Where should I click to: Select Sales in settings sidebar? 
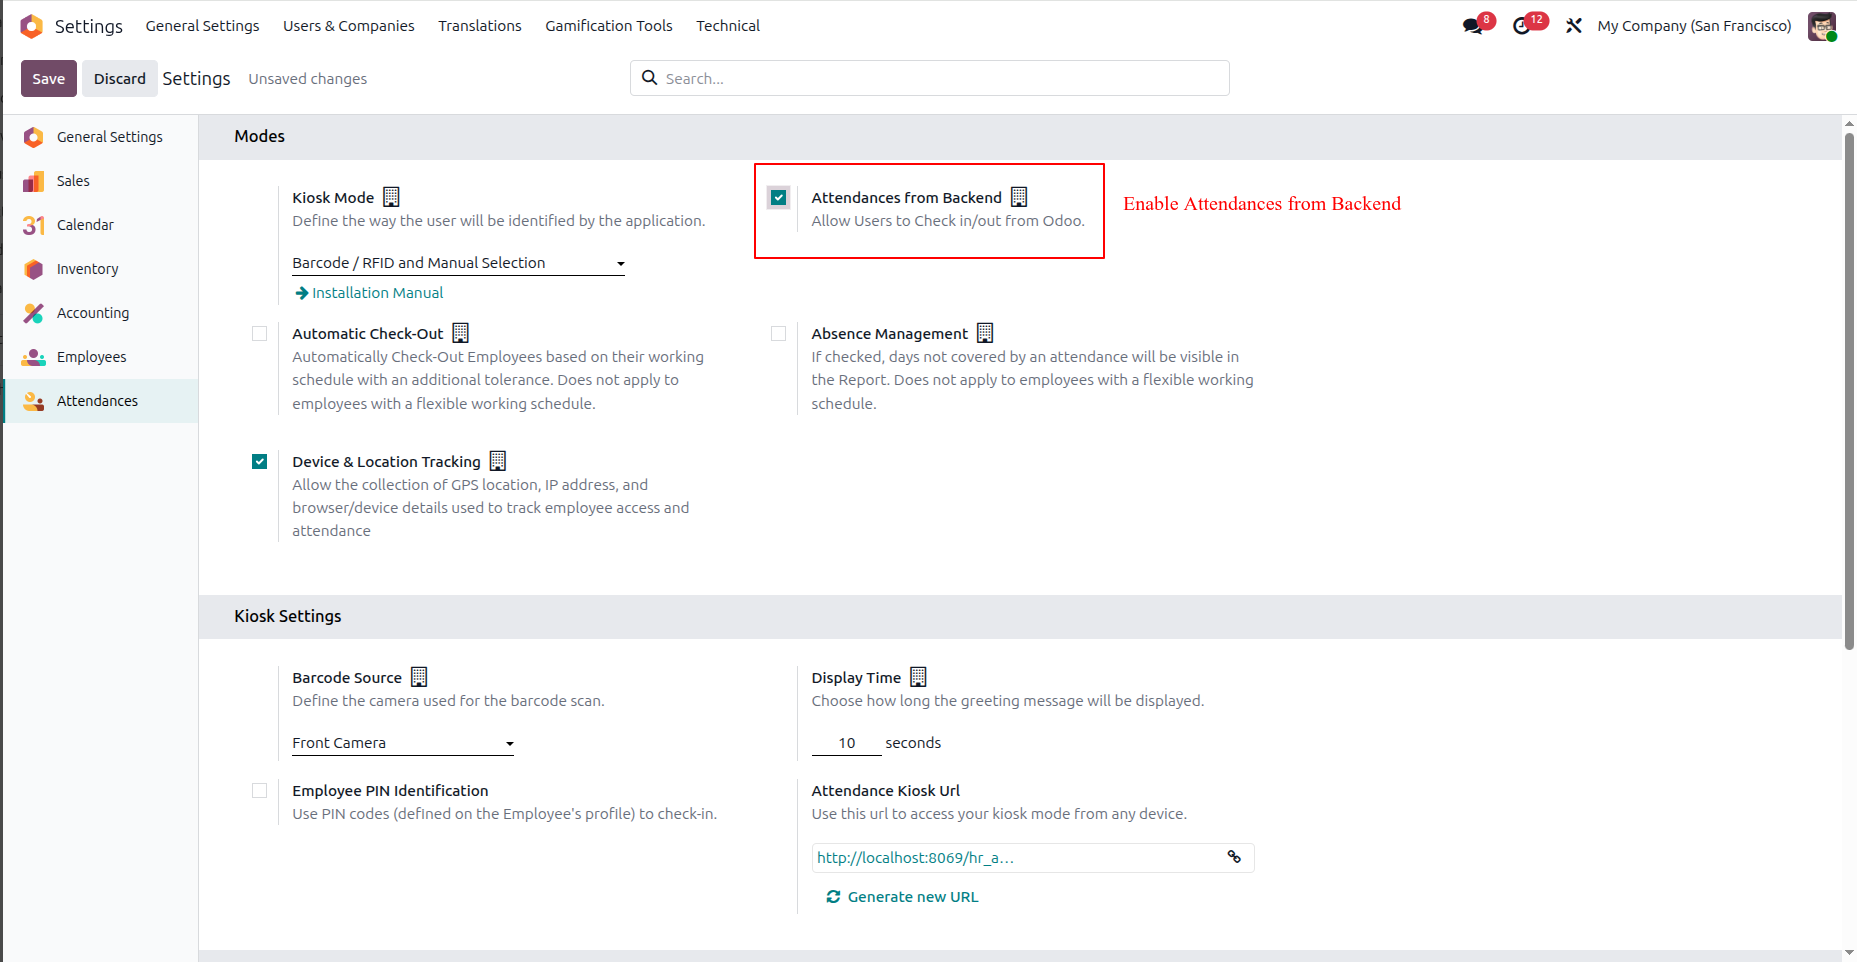[100, 181]
